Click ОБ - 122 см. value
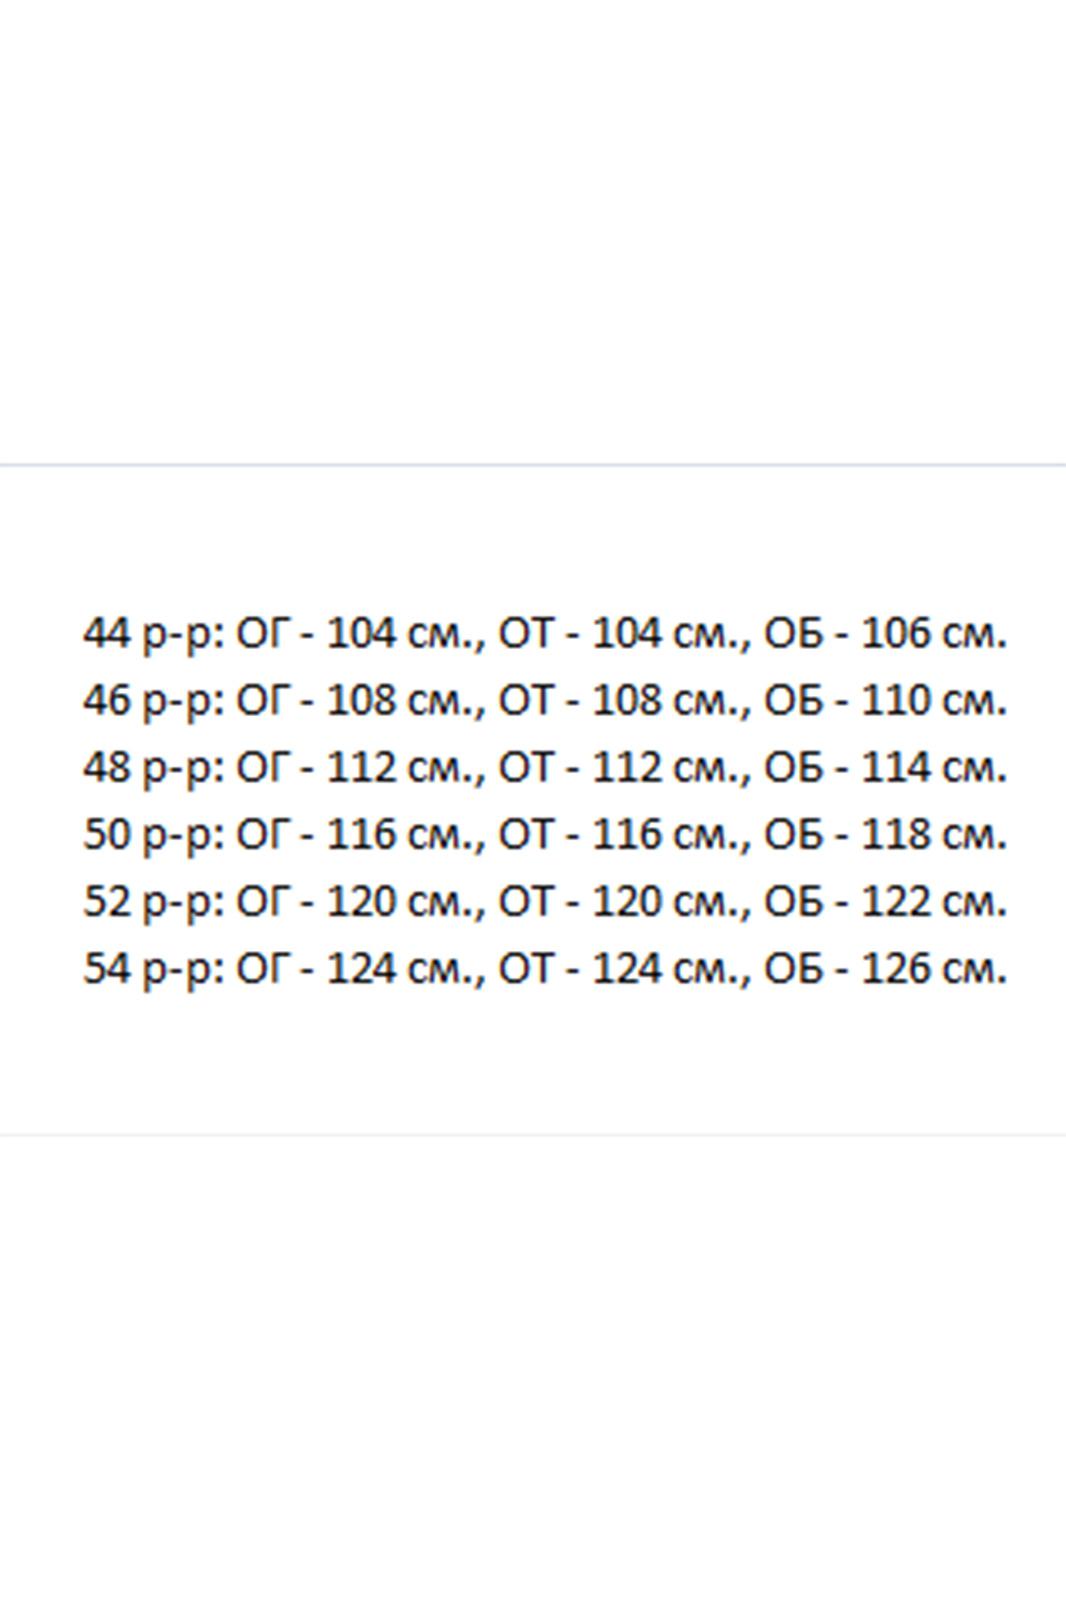This screenshot has height=1600, width=1066. [x=885, y=901]
